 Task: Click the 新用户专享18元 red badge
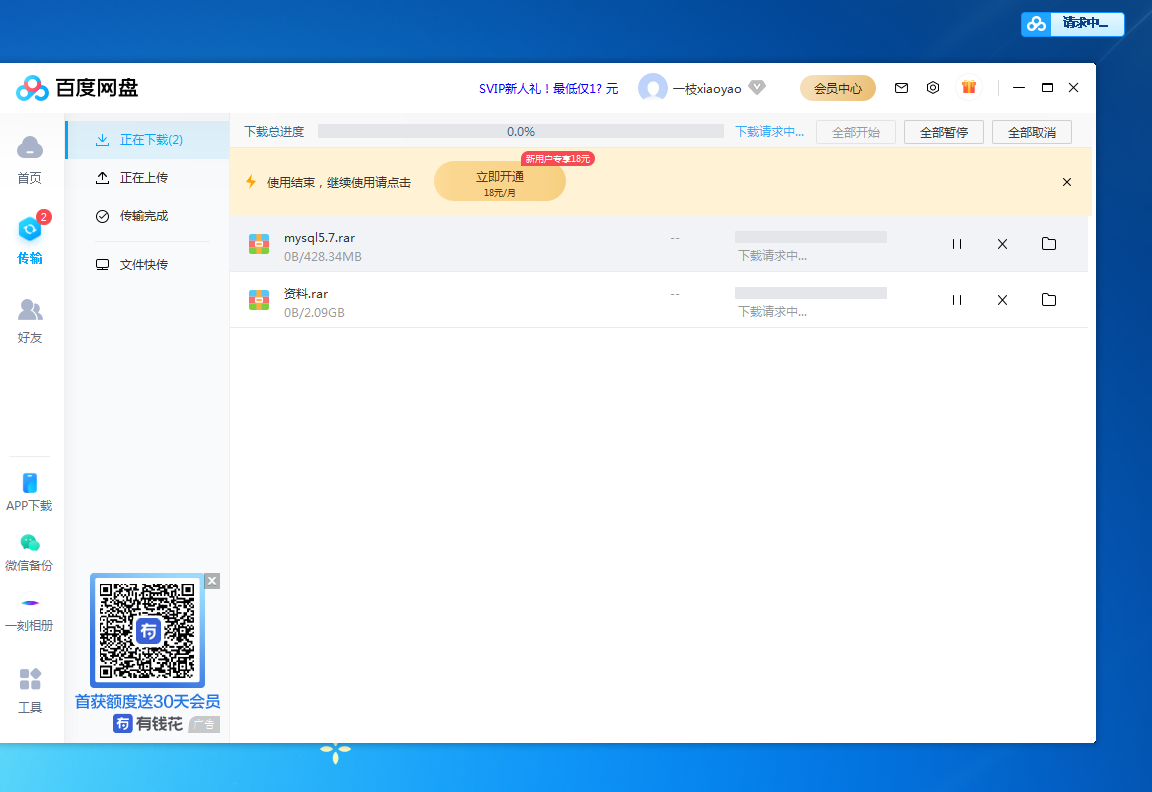pos(558,159)
